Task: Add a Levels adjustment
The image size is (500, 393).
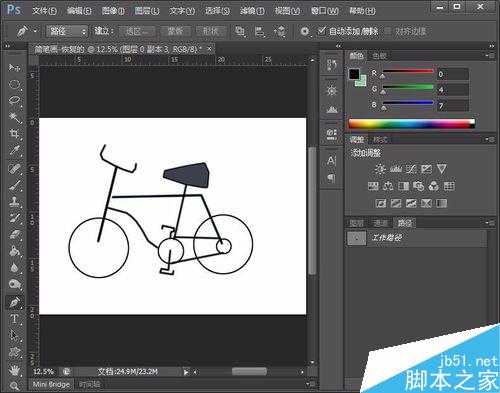Action: click(x=396, y=169)
